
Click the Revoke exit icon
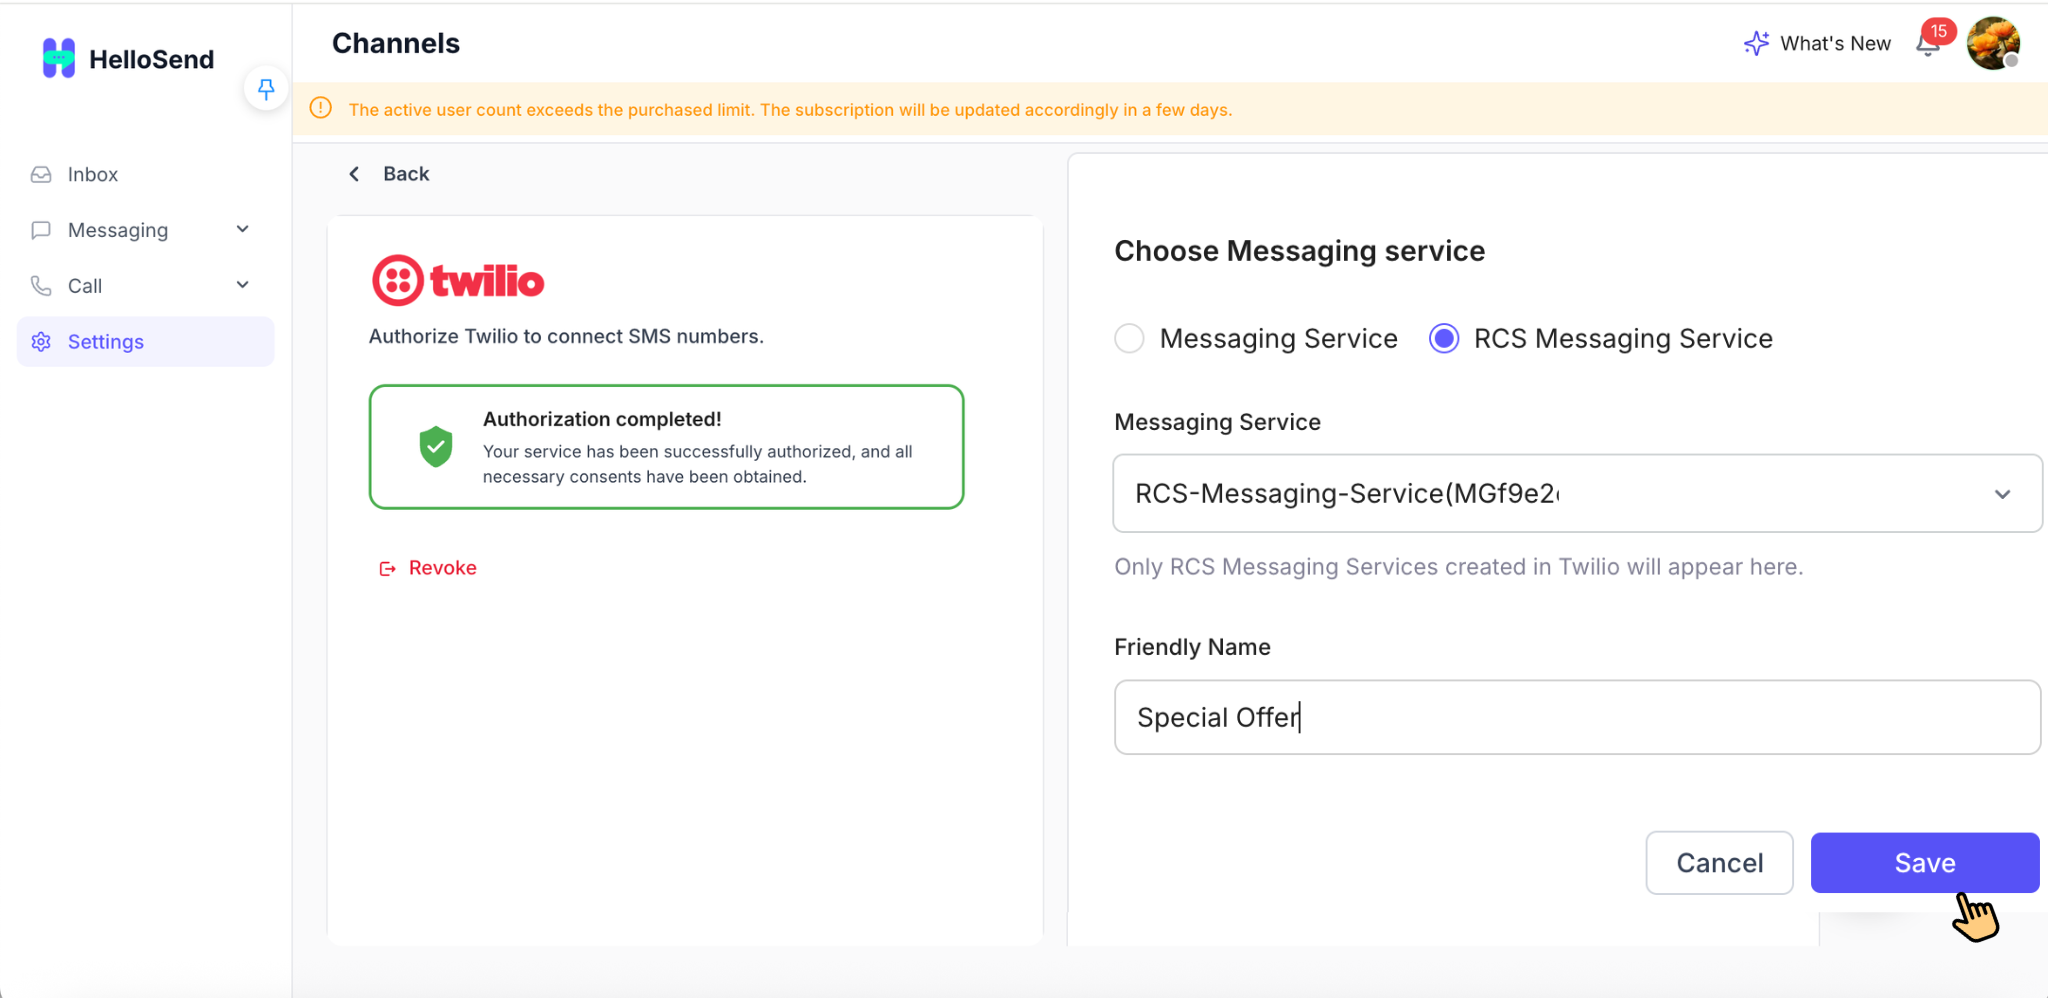pyautogui.click(x=387, y=568)
